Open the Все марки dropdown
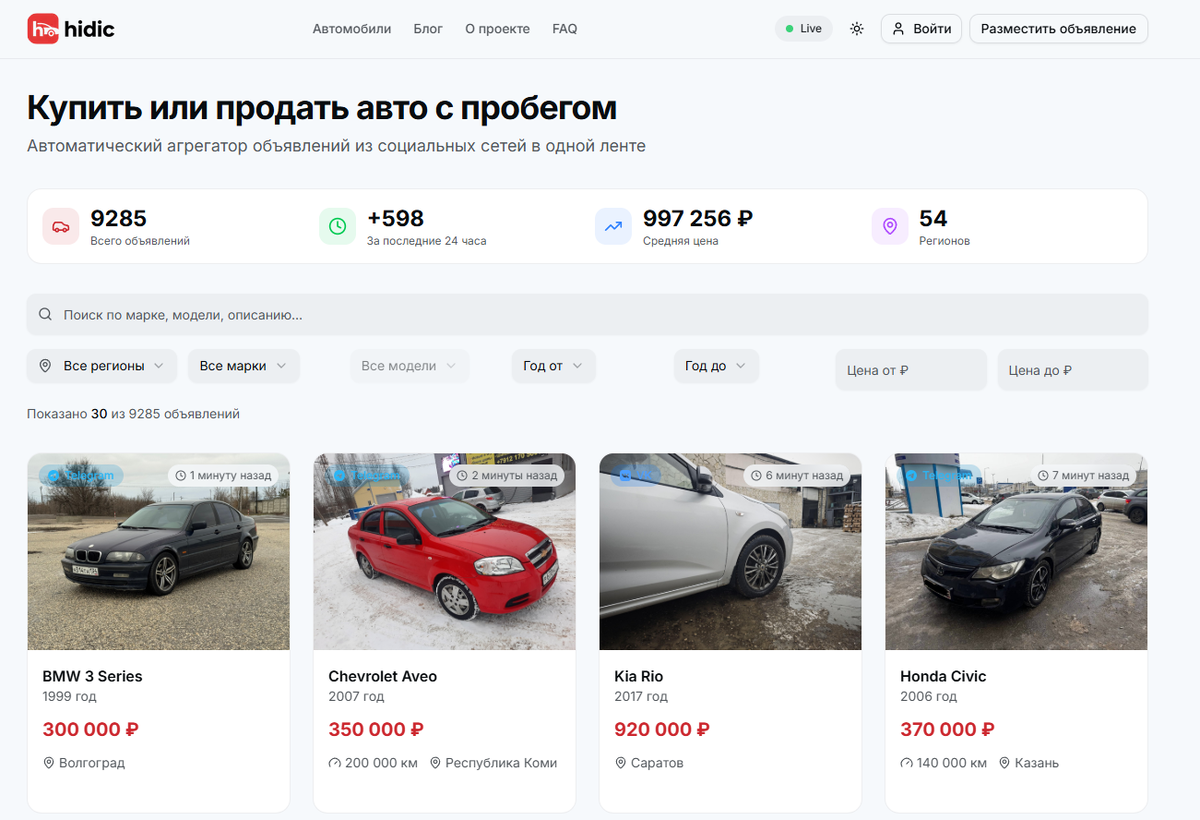Image resolution: width=1200 pixels, height=820 pixels. click(244, 366)
